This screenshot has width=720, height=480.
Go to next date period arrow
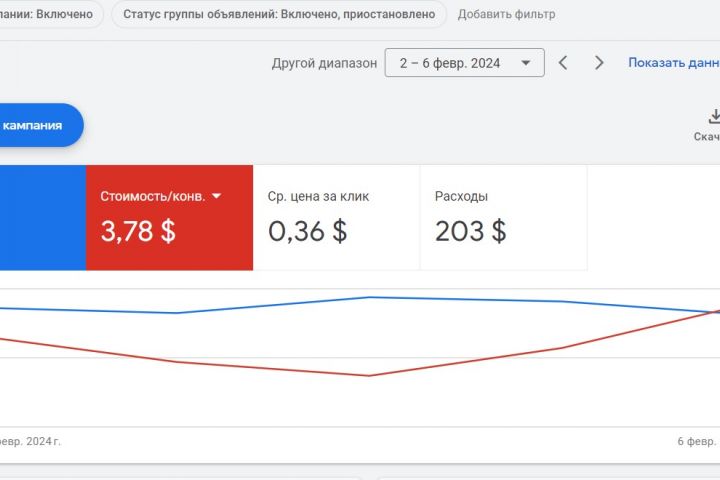(x=599, y=62)
